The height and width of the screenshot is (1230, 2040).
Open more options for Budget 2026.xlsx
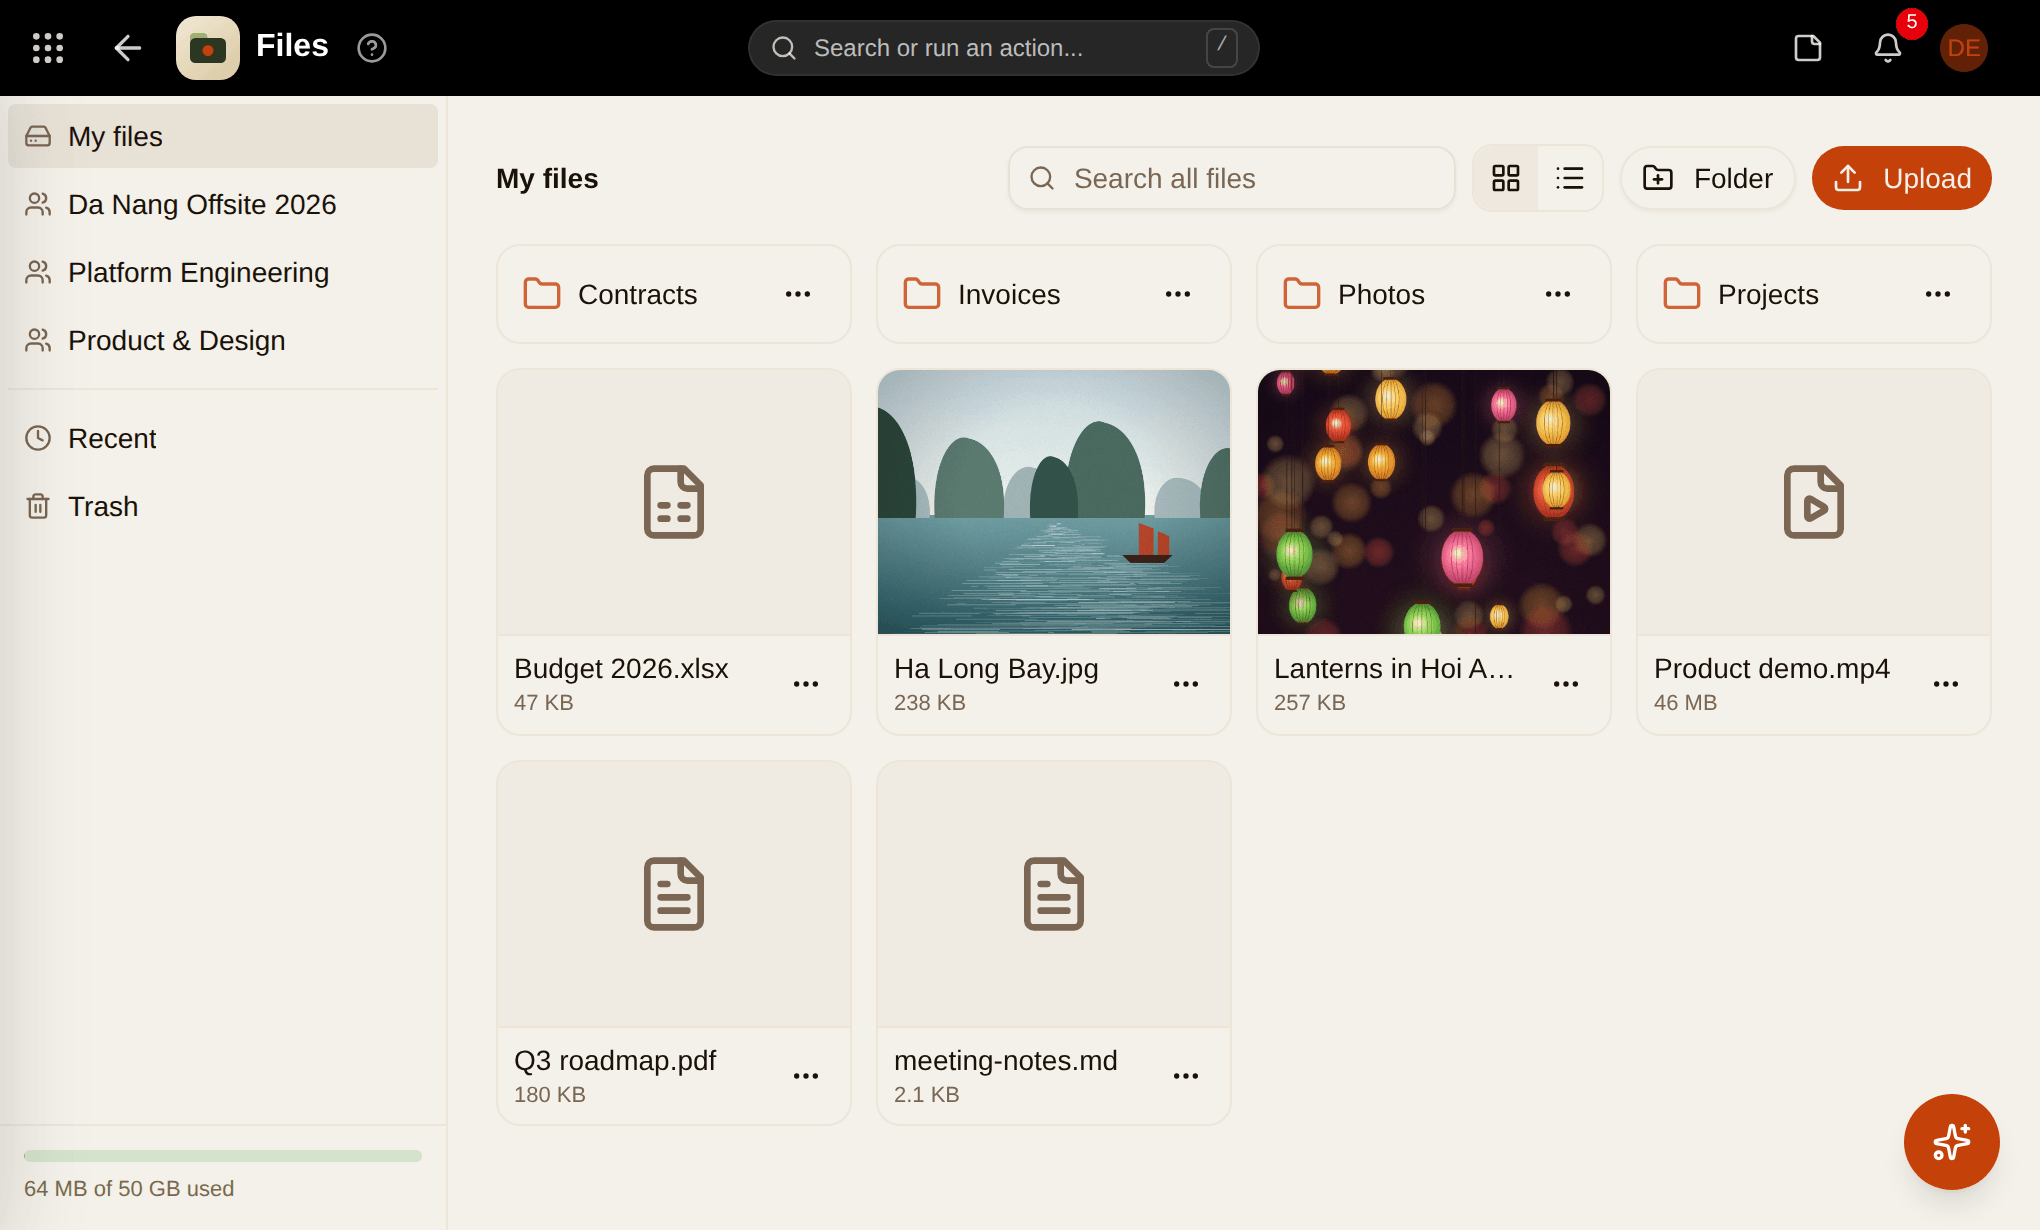point(806,684)
